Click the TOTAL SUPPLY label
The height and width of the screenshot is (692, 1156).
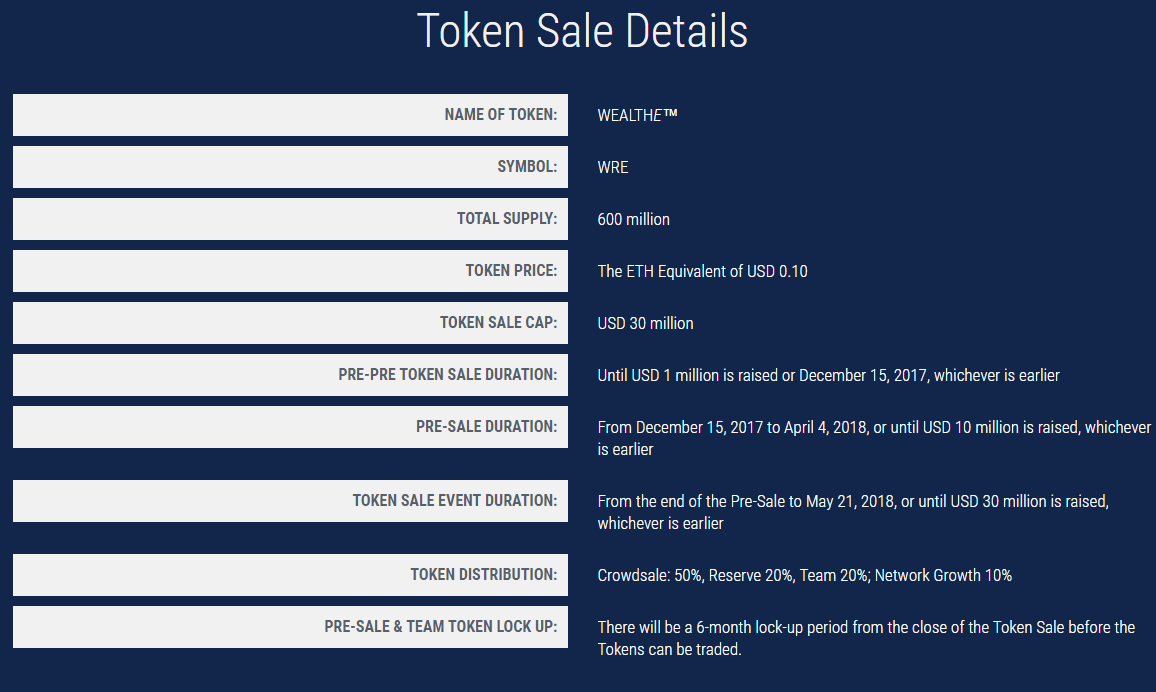coord(507,219)
